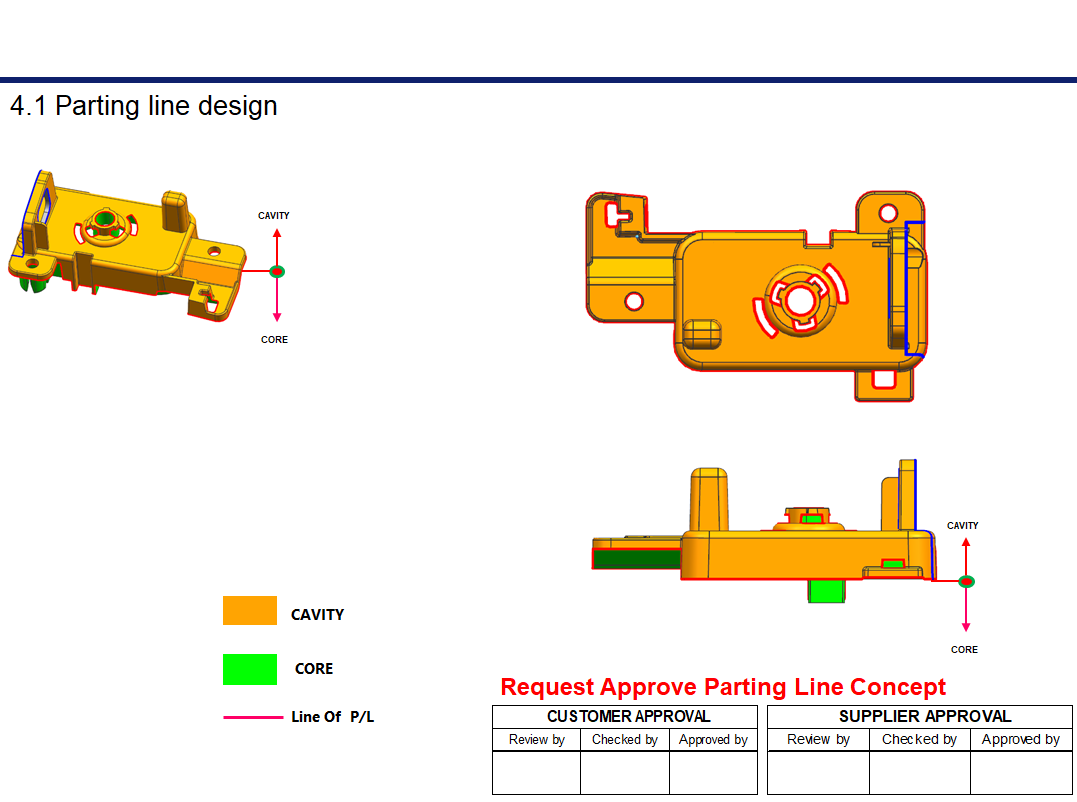This screenshot has height=802, width=1077.
Task: Select the upward CAVITY arrow near isometric view
Action: tap(277, 244)
